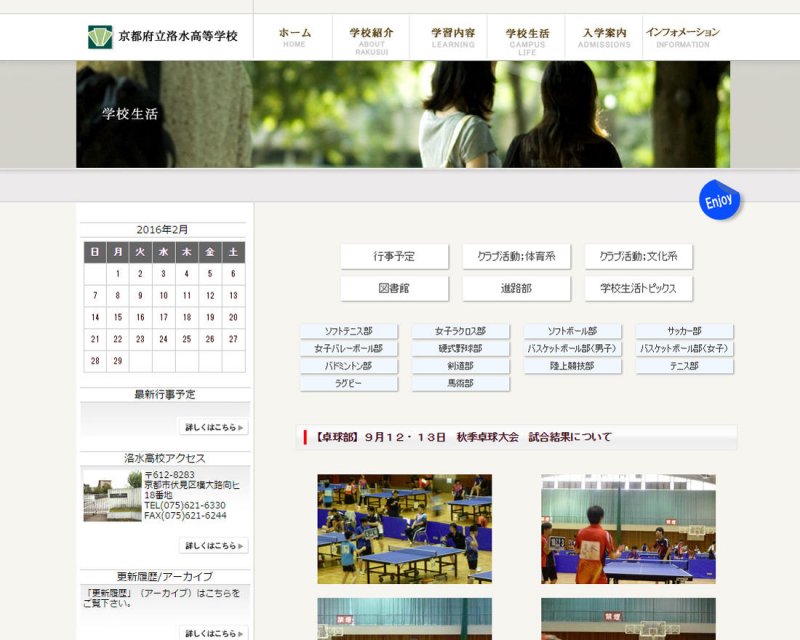Click the blue Enjoy badge

click(719, 201)
